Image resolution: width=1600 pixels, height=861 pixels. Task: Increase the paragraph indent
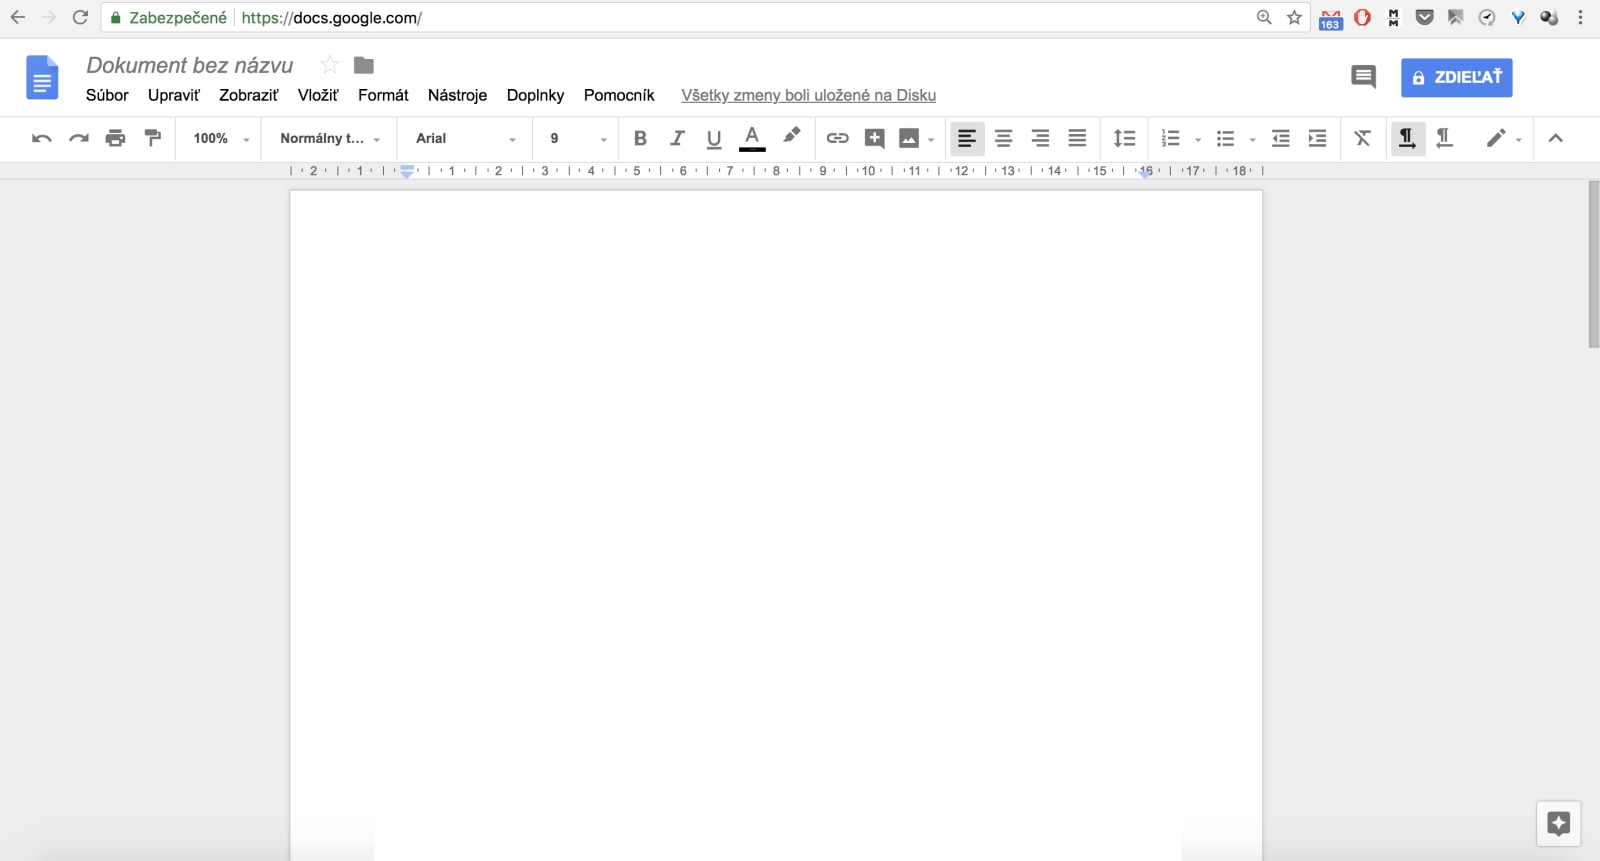(x=1318, y=139)
